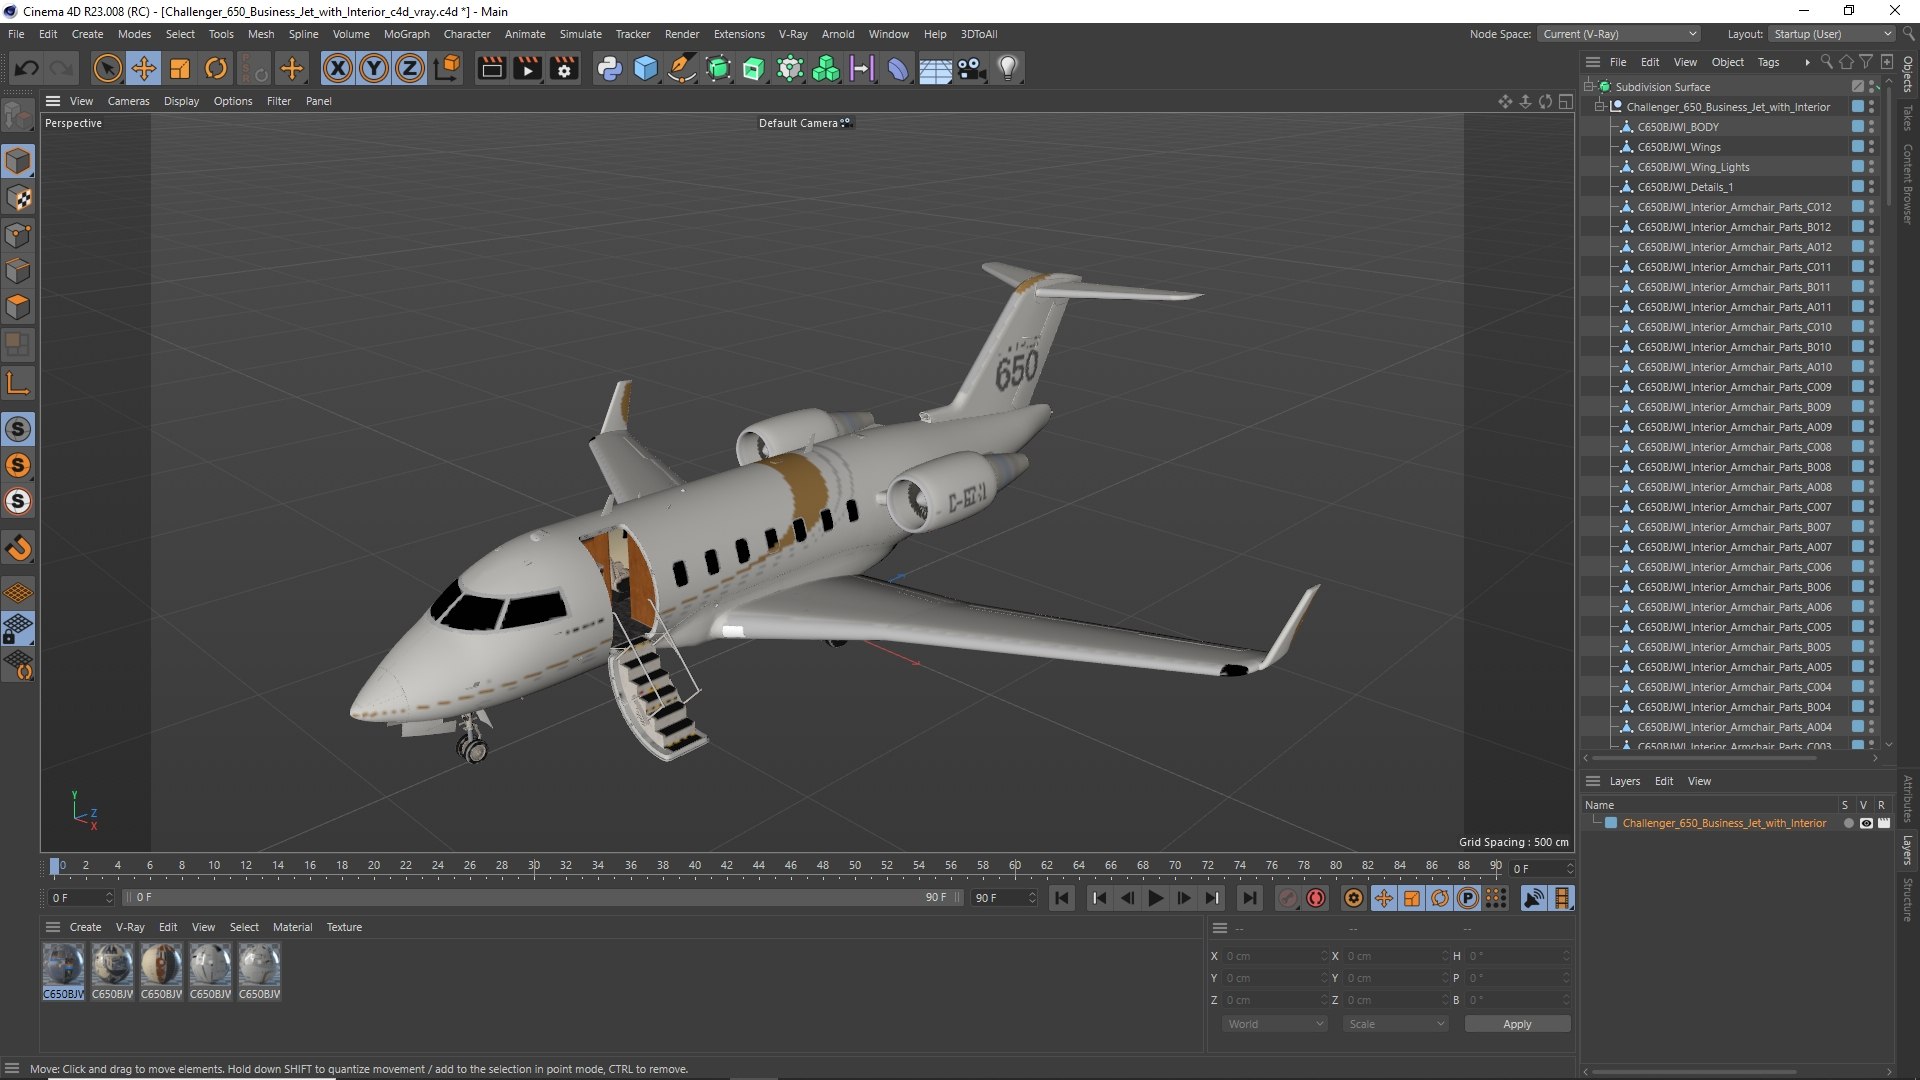This screenshot has height=1080, width=1920.
Task: Select the Spline Pen tool
Action: [x=682, y=68]
